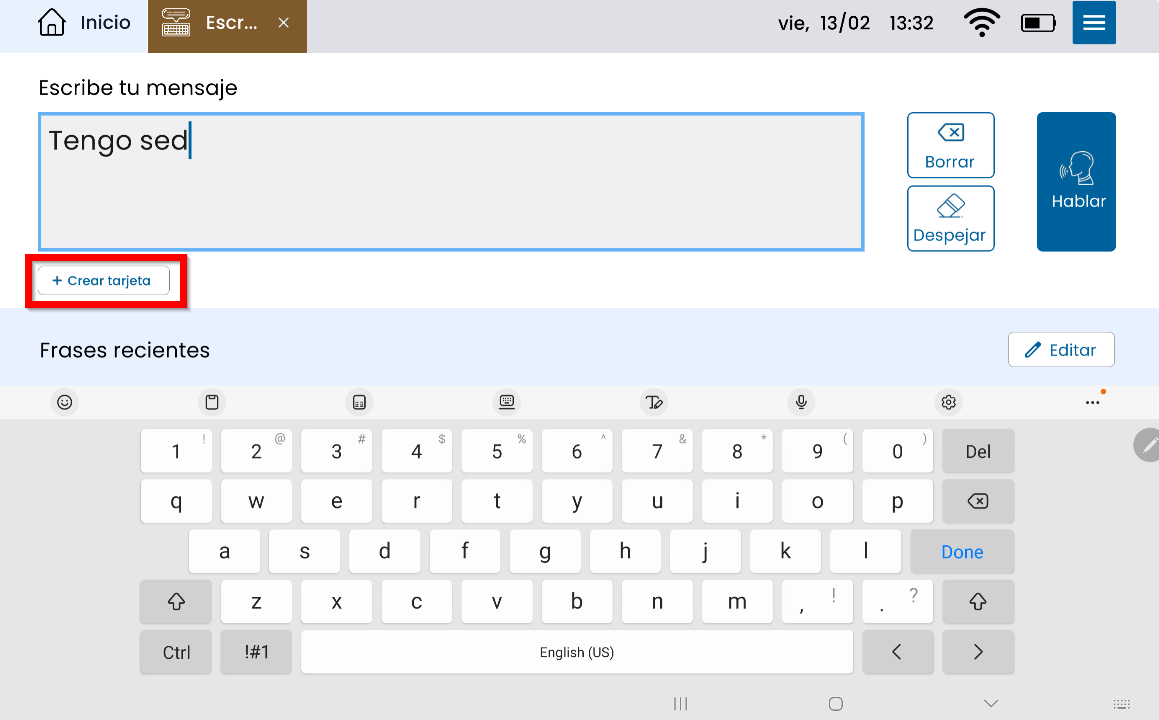This screenshot has width=1159, height=720.
Task: Toggle the right Shift key
Action: tap(977, 602)
